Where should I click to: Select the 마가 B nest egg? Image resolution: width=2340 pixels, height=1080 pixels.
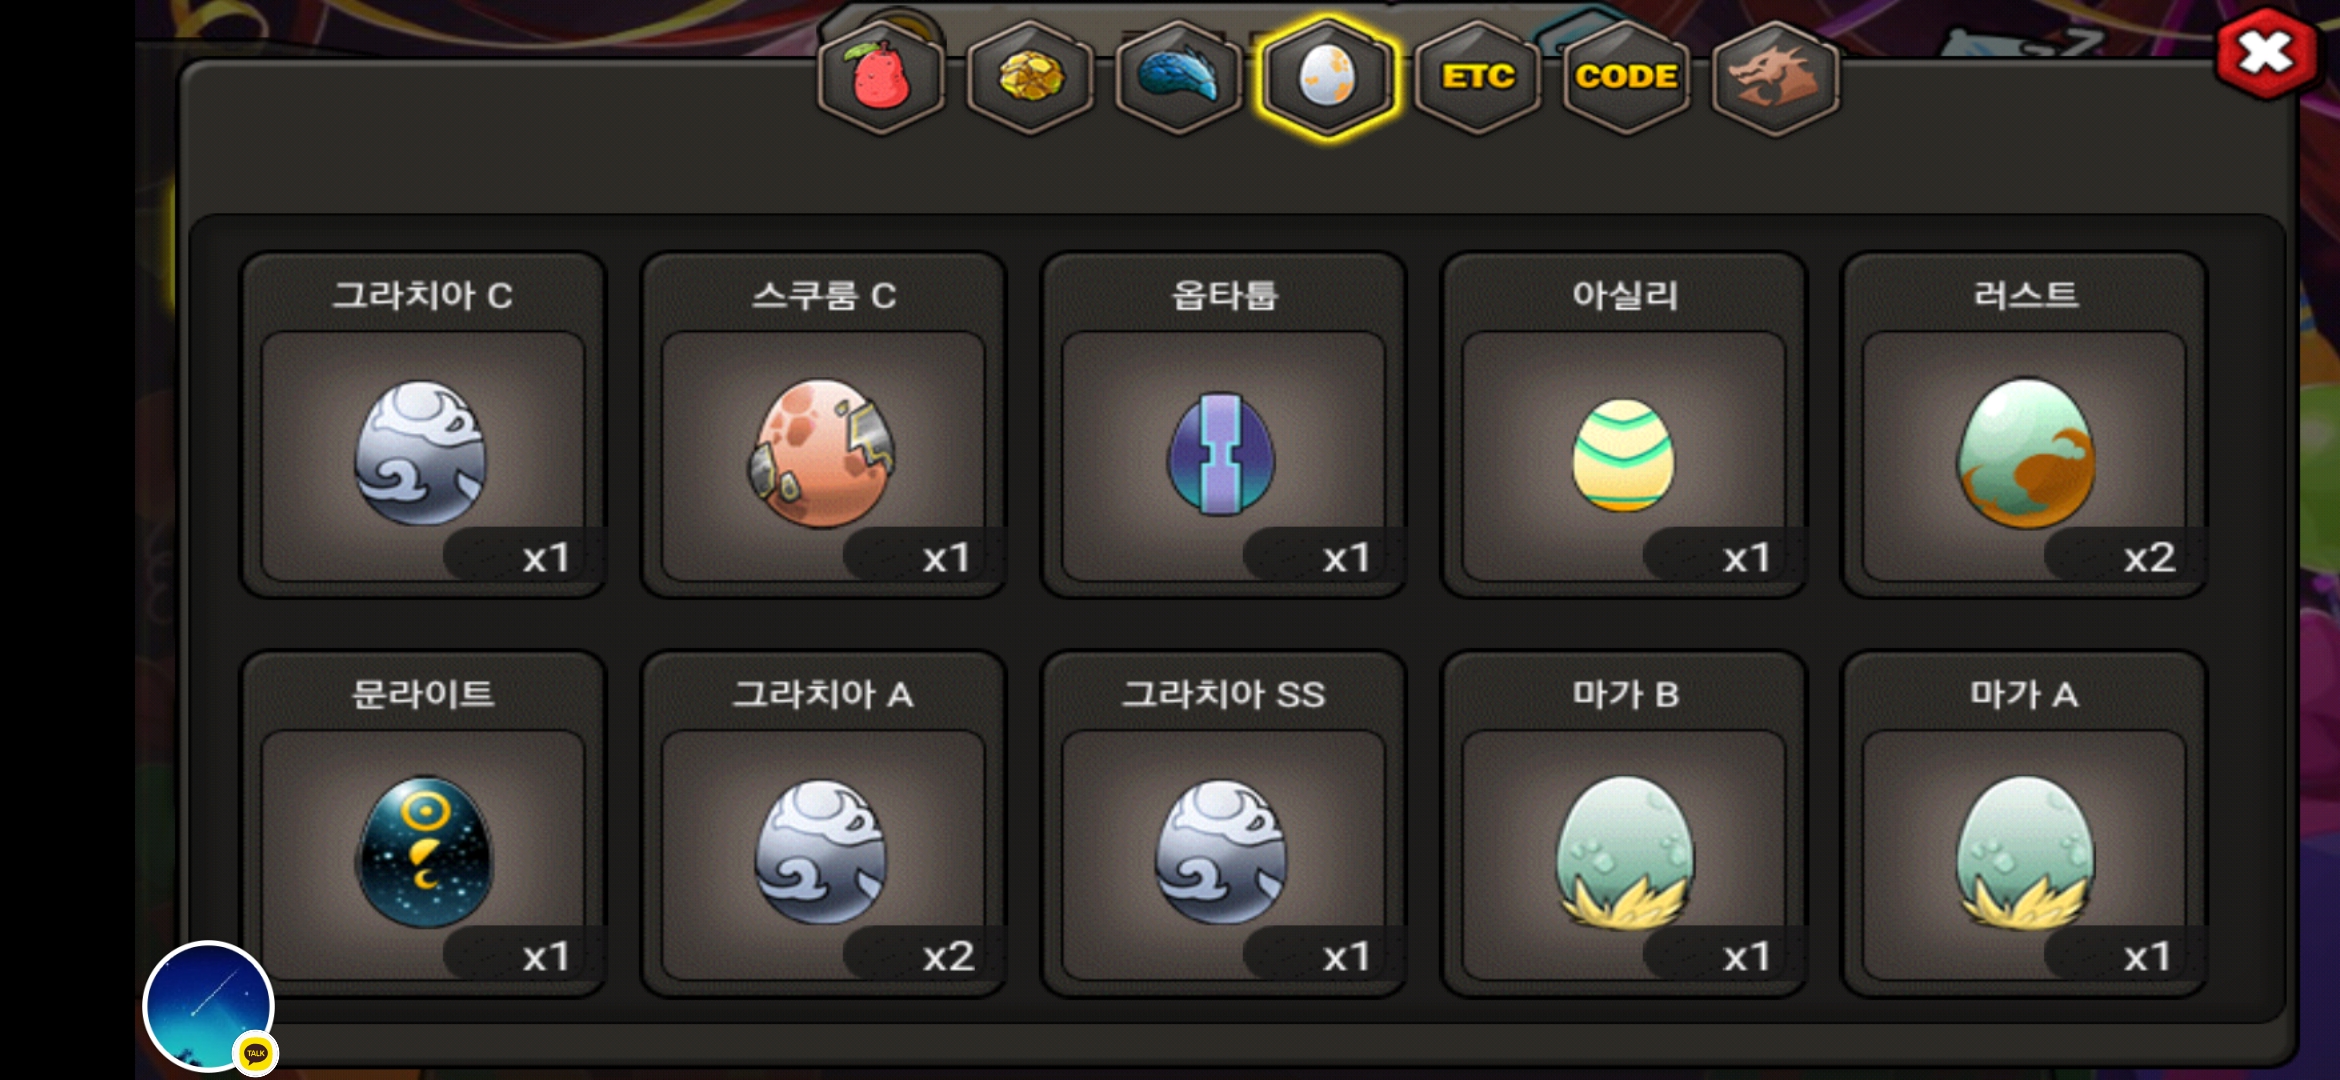tap(1623, 824)
